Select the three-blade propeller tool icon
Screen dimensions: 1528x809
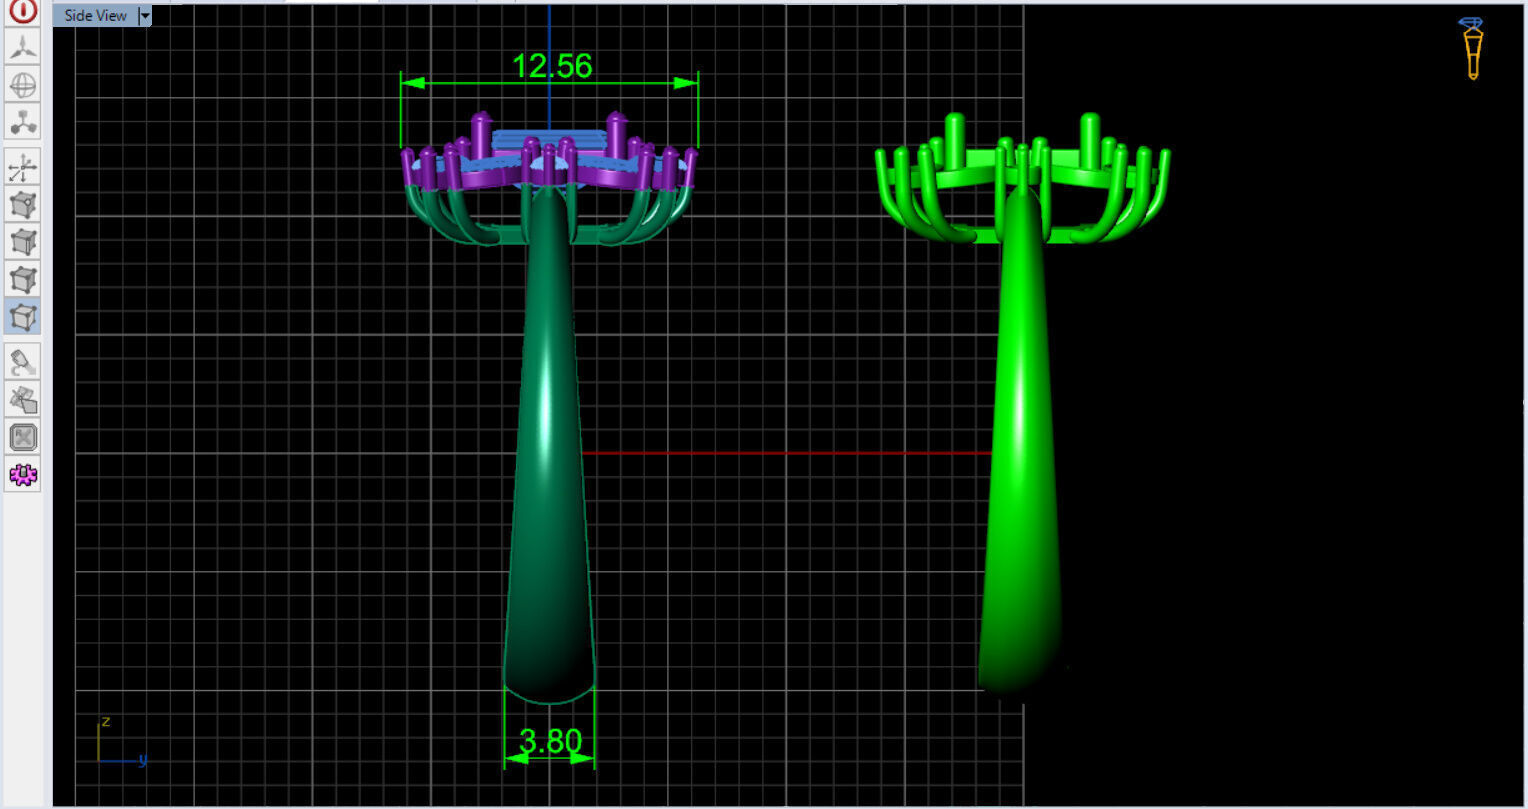(23, 47)
